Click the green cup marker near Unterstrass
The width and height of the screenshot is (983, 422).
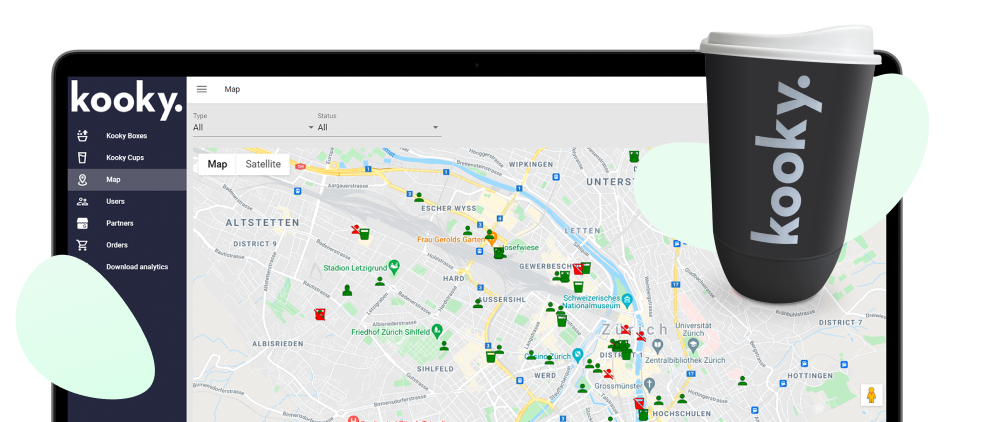pos(634,156)
